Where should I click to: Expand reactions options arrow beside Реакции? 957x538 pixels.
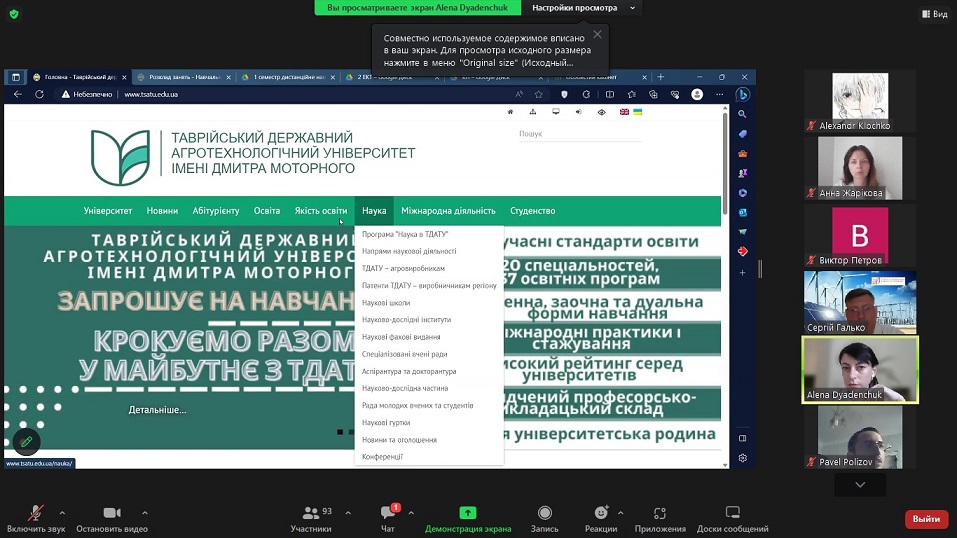tap(621, 513)
